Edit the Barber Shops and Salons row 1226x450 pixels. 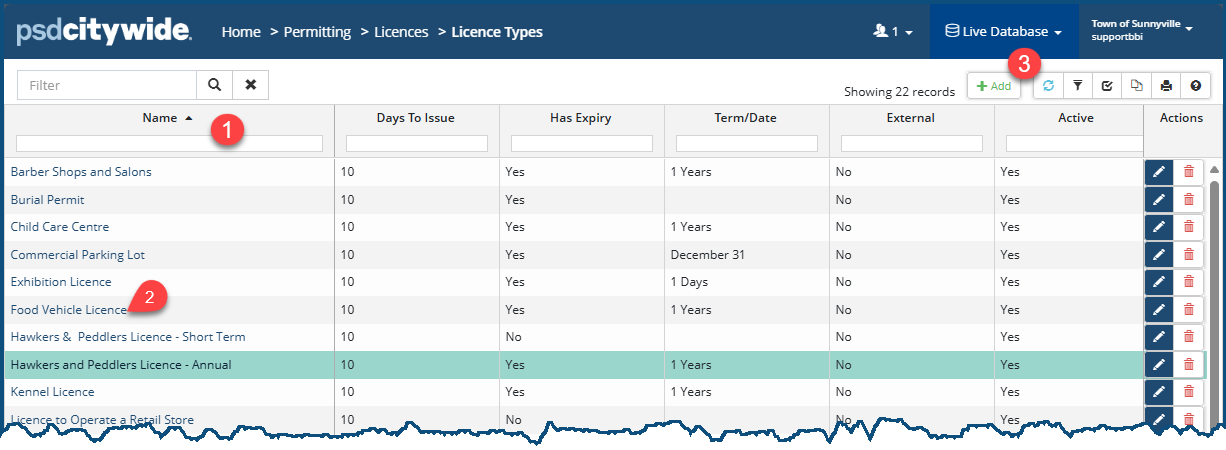(x=1159, y=172)
